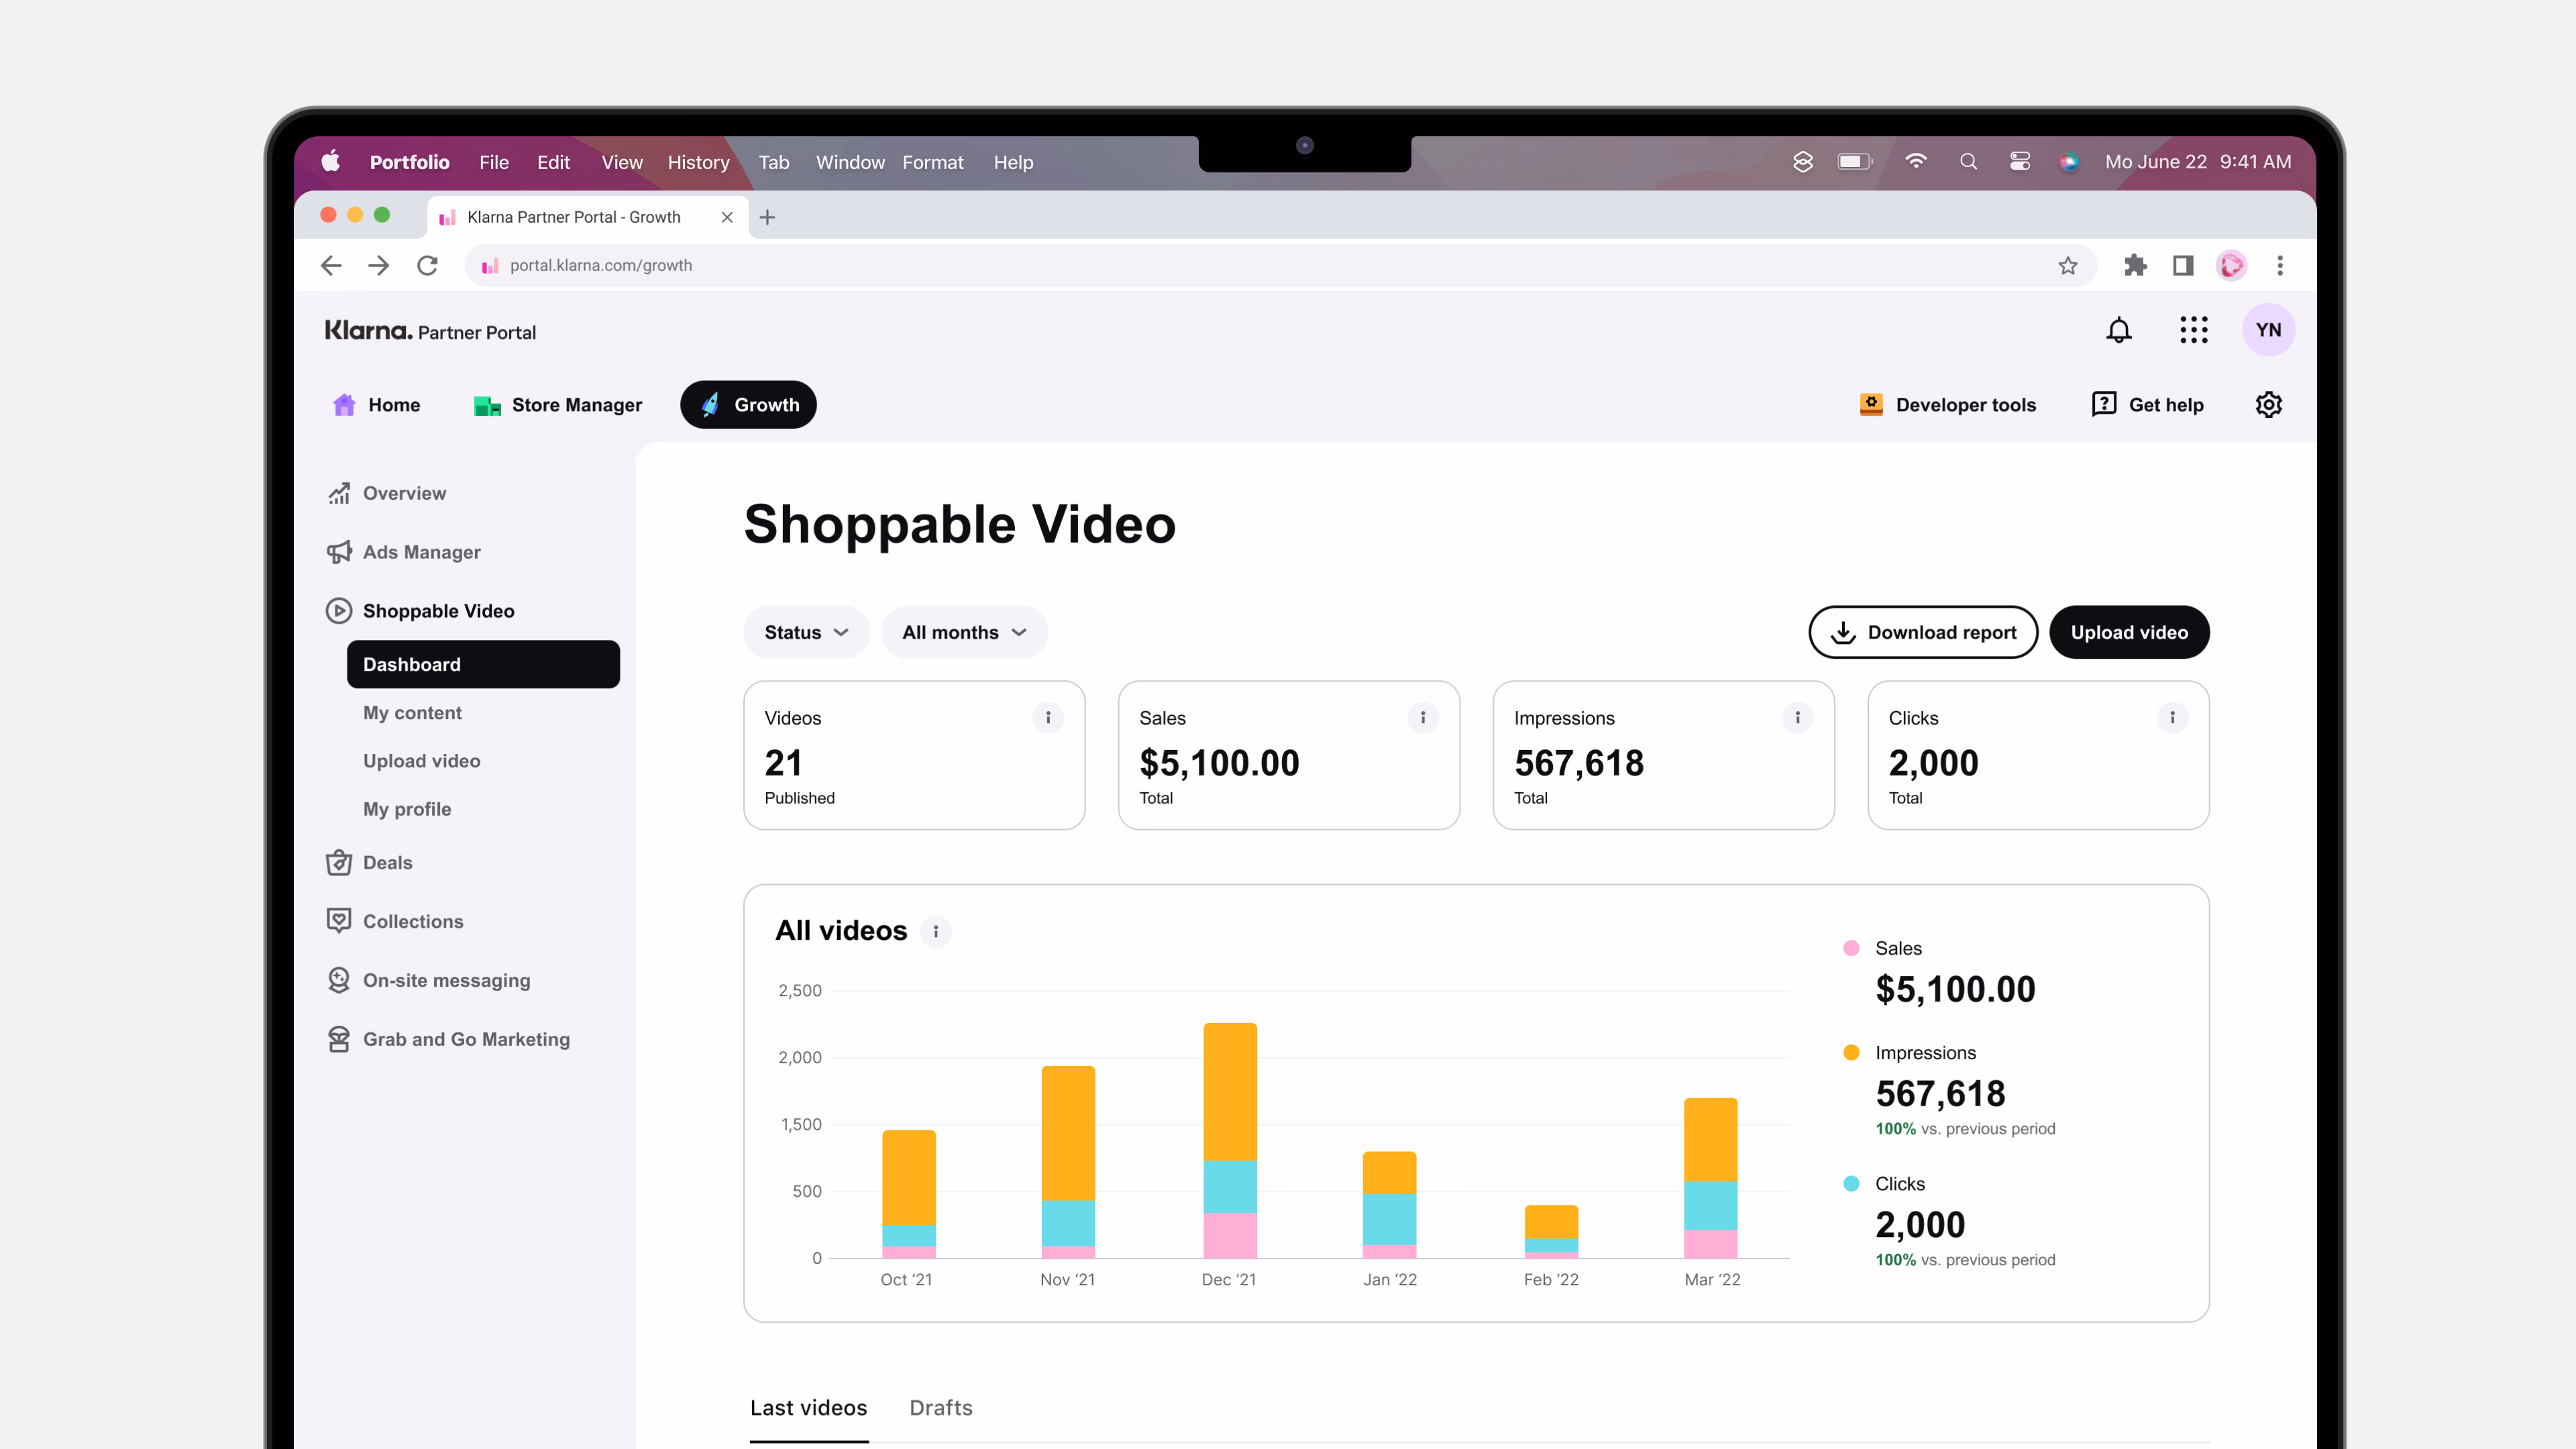Open the browser three-dot menu

pos(2280,265)
